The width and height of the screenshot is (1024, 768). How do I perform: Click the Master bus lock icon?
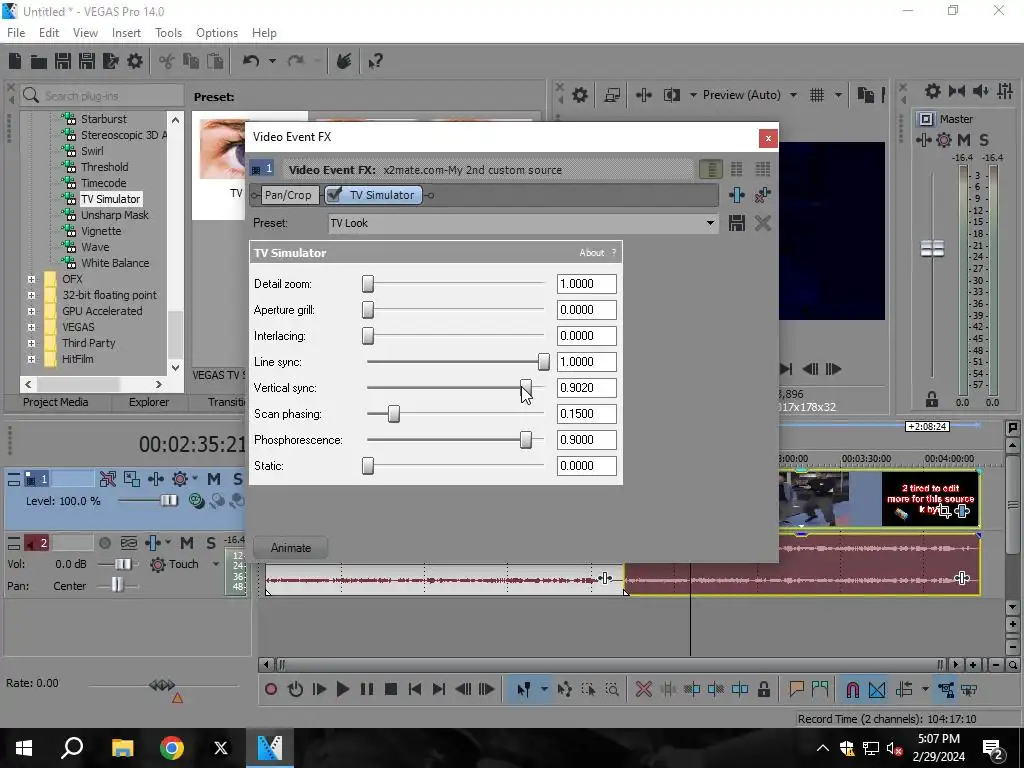[x=932, y=399]
